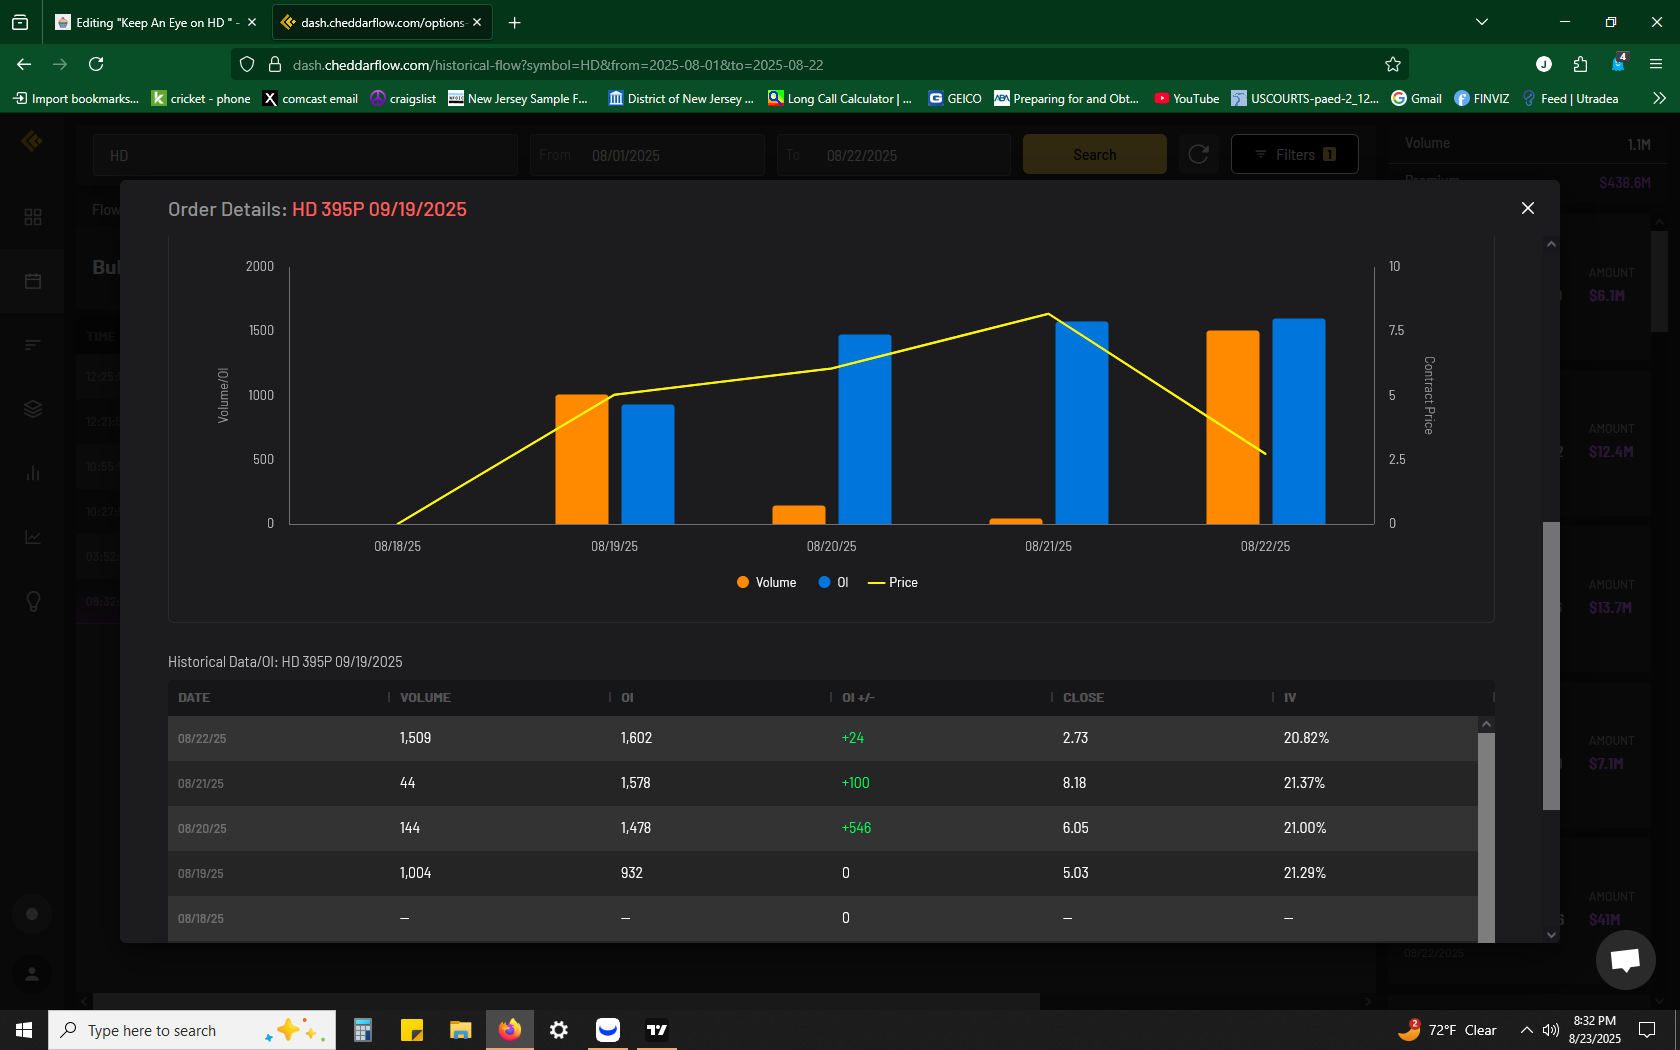1680x1050 pixels.
Task: Open the Windows Start menu
Action: click(x=24, y=1030)
